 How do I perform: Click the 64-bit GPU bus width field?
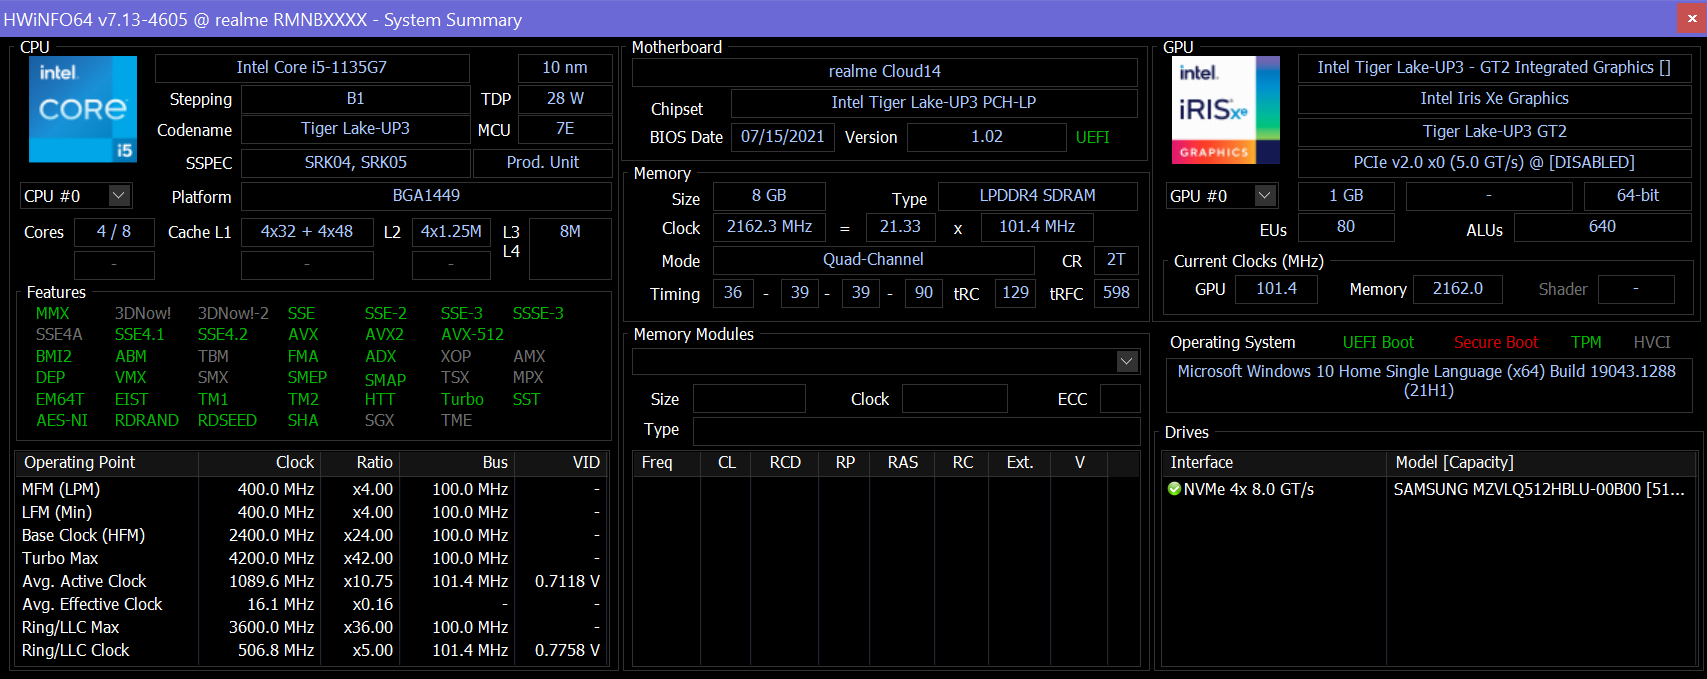(1638, 196)
